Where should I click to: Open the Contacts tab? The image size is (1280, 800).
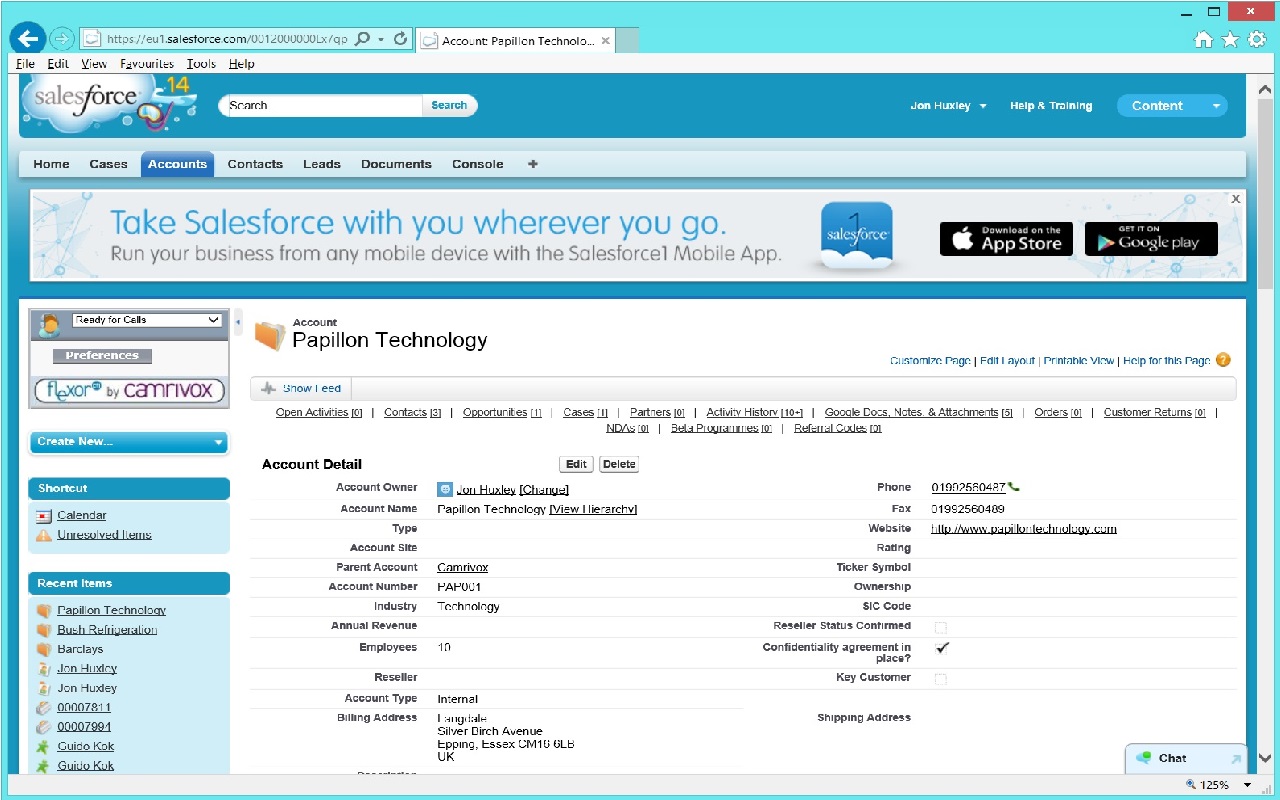(255, 164)
